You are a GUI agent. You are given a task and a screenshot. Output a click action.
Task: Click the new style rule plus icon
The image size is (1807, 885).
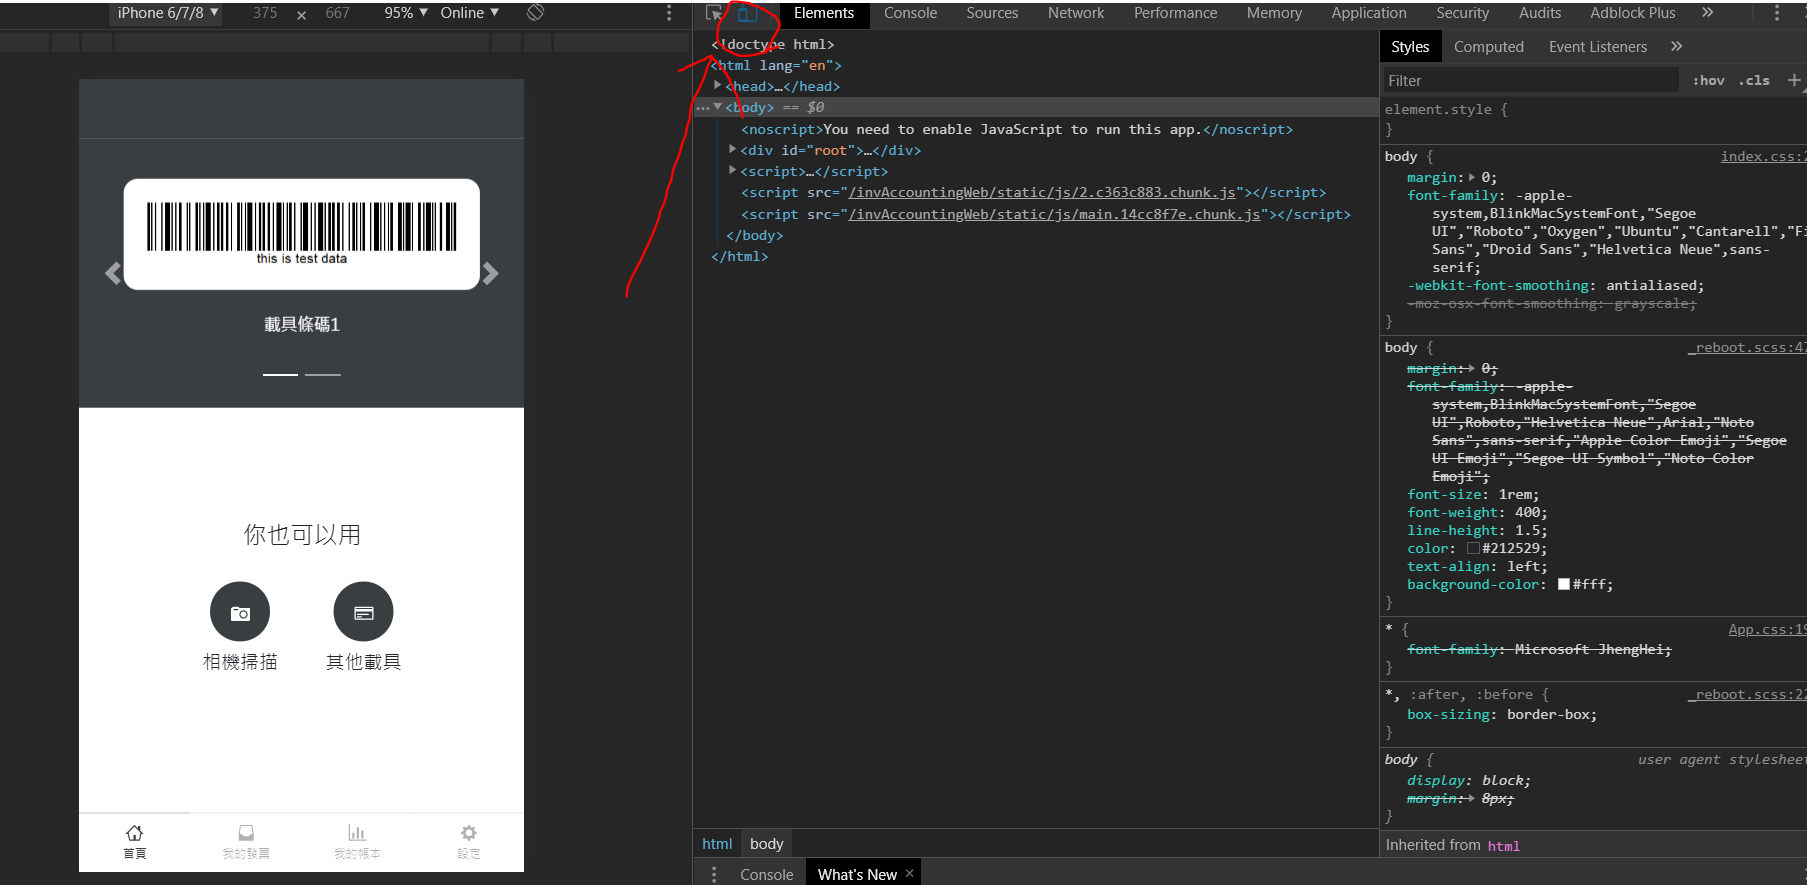point(1793,80)
